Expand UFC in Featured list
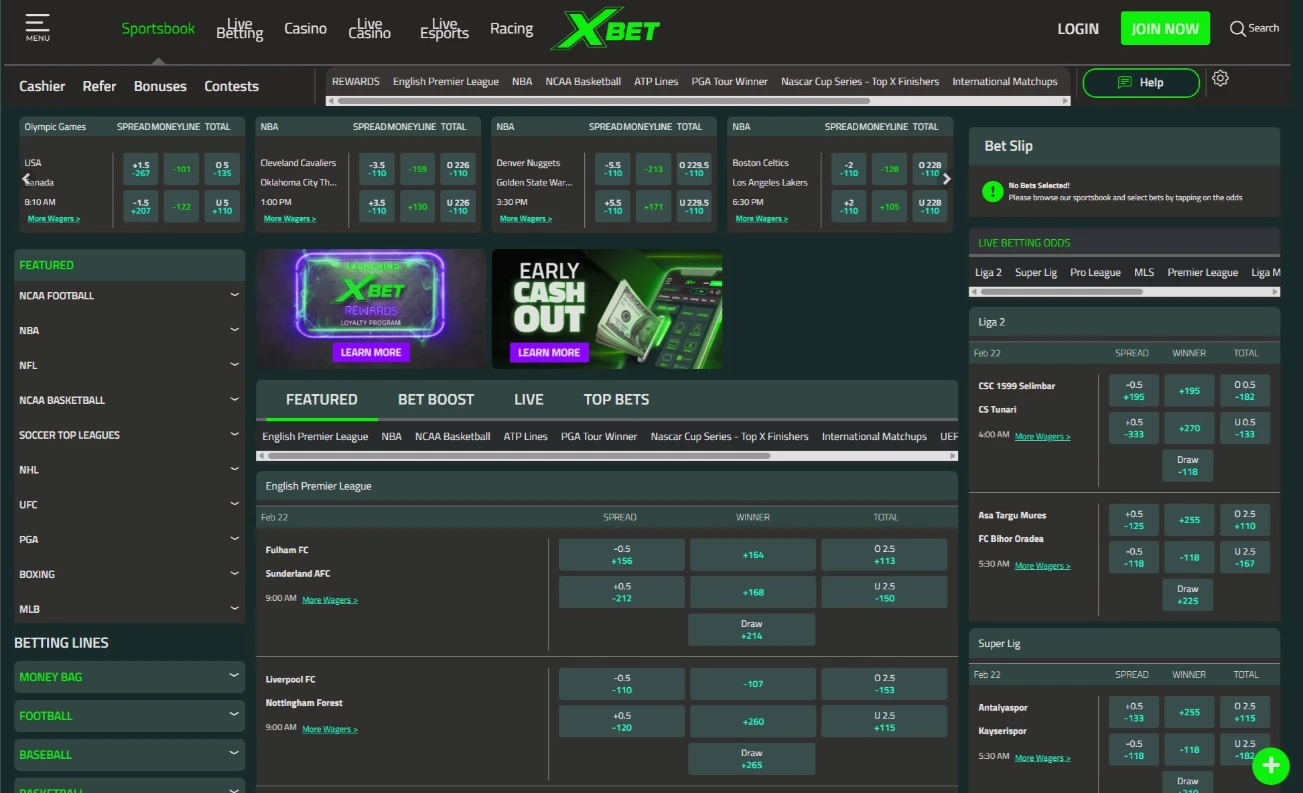Image resolution: width=1303 pixels, height=793 pixels. click(x=130, y=504)
